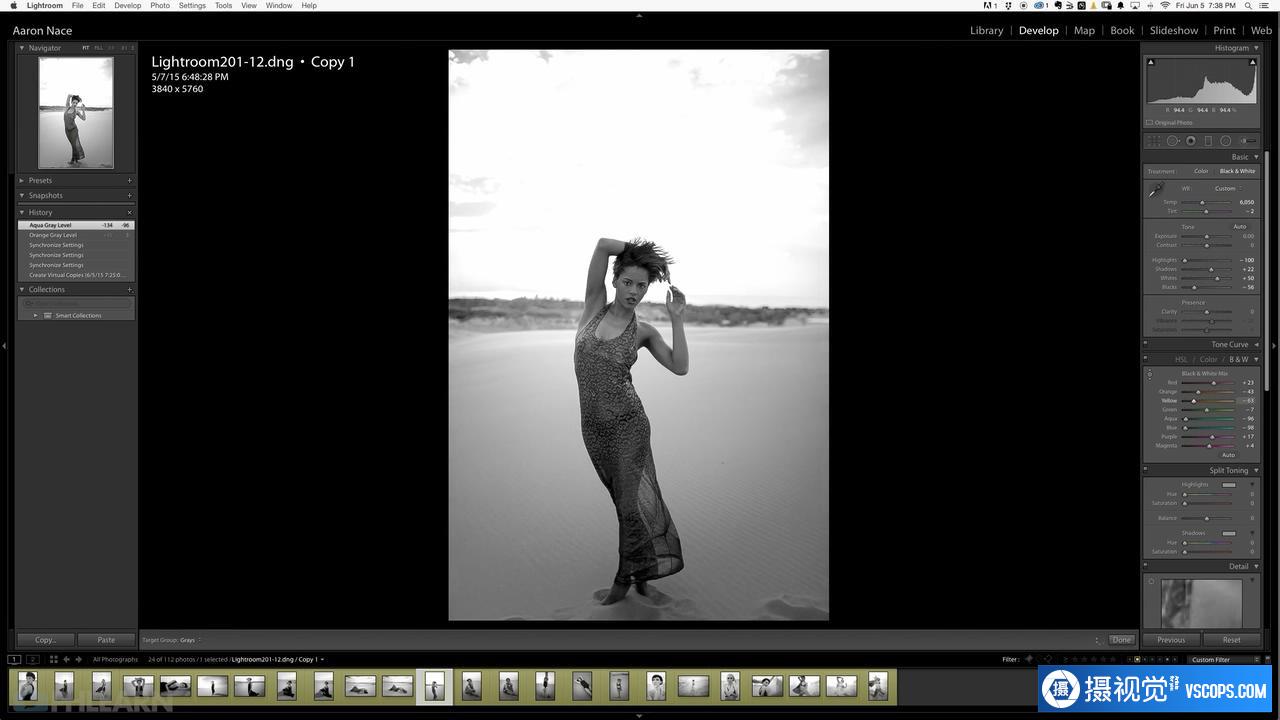Expand the Presets panel

tap(22, 181)
